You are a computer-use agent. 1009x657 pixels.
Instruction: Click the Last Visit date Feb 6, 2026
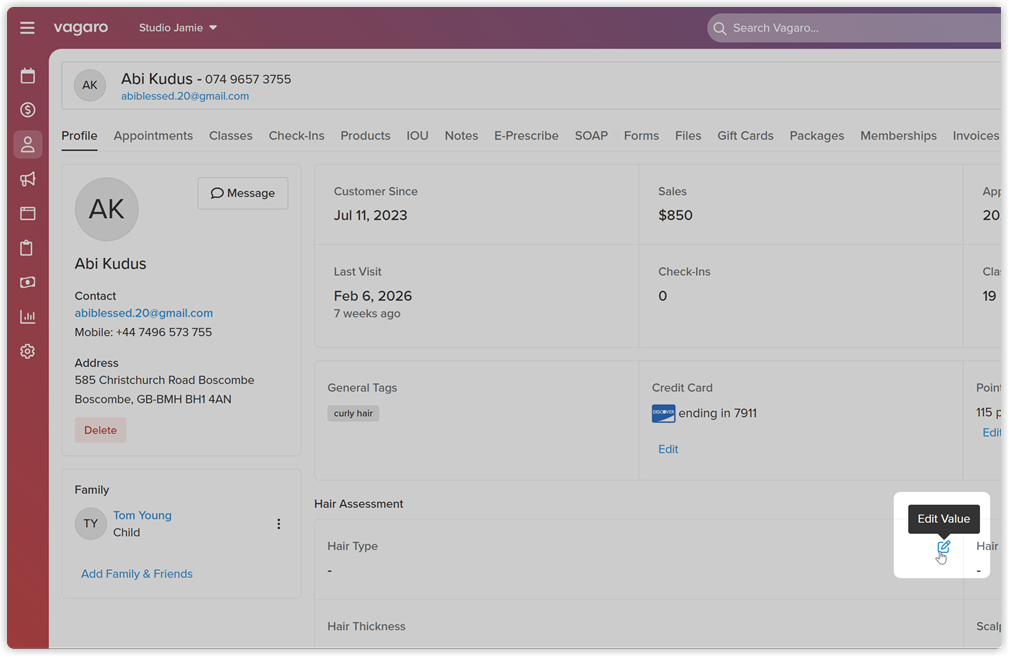[373, 296]
